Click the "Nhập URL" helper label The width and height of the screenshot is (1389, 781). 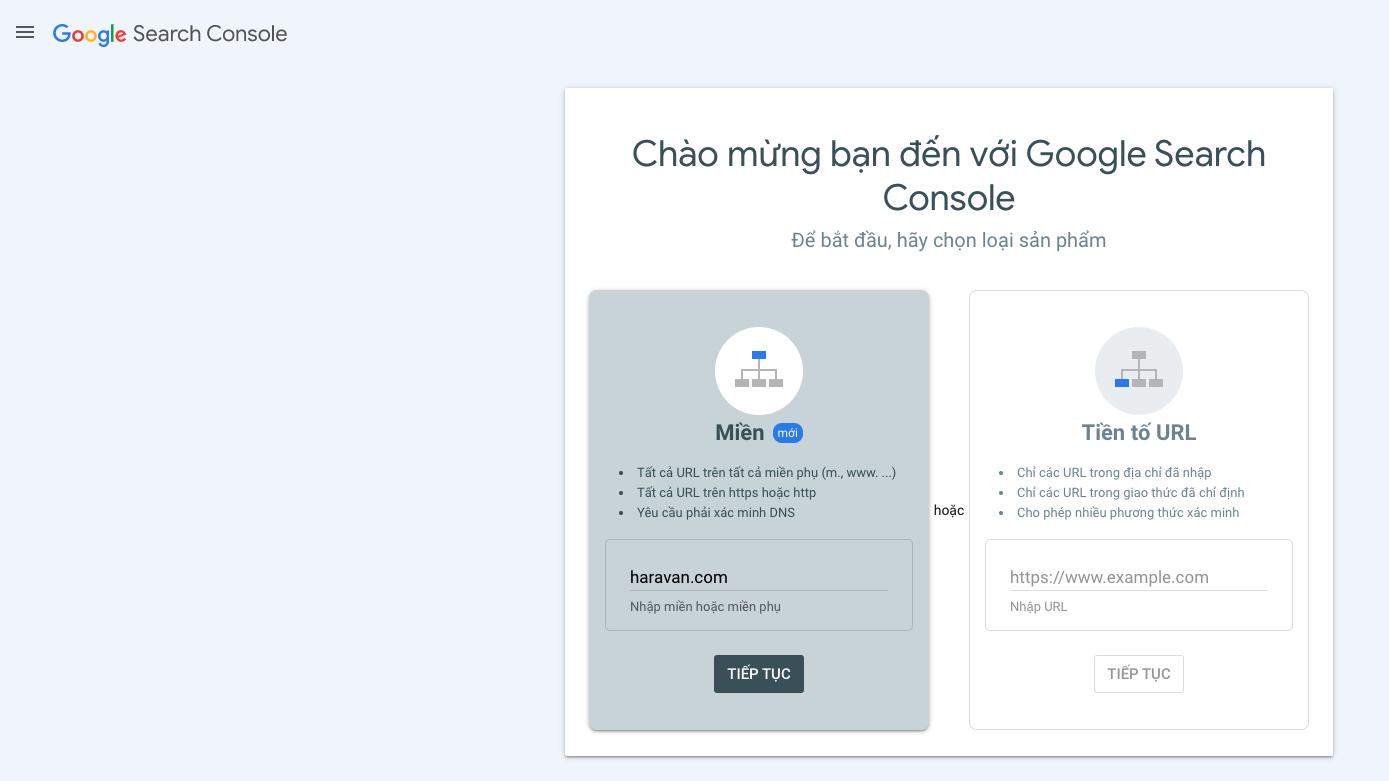tap(1038, 606)
